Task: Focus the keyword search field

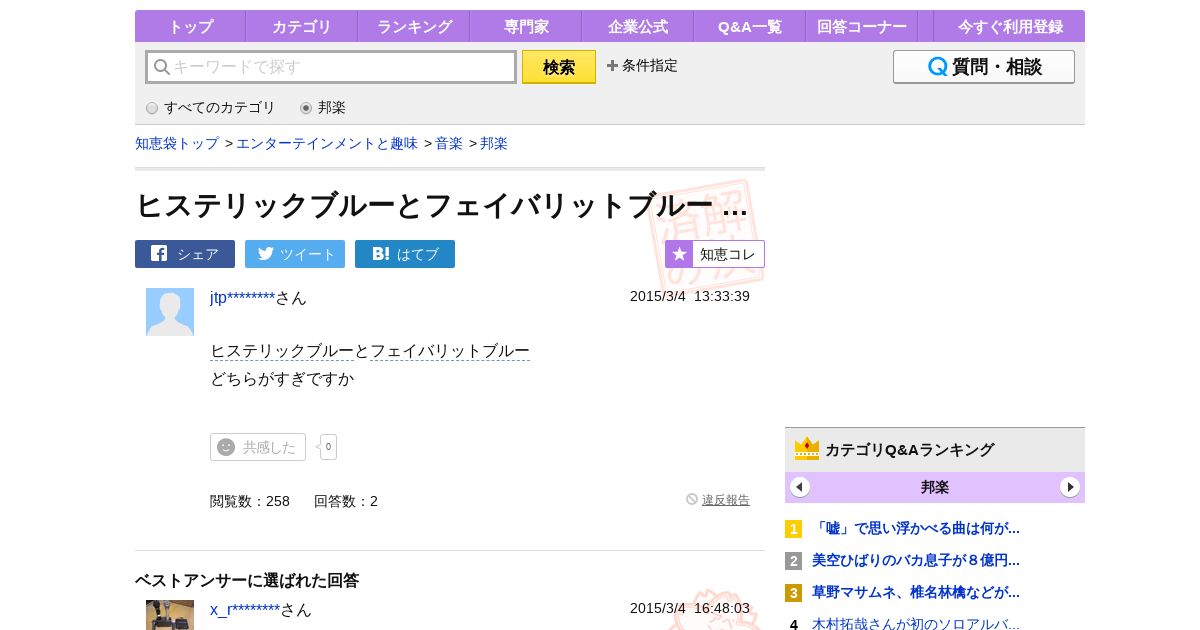Action: pyautogui.click(x=331, y=67)
